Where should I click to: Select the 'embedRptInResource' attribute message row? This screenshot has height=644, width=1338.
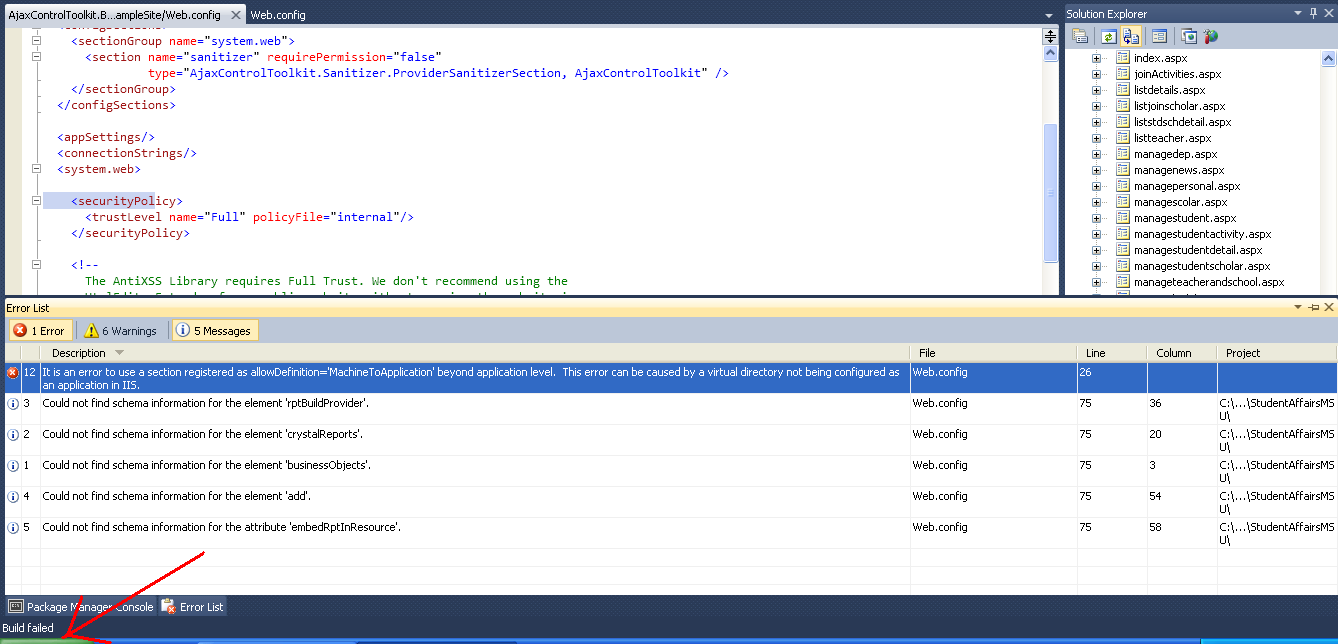[670, 533]
